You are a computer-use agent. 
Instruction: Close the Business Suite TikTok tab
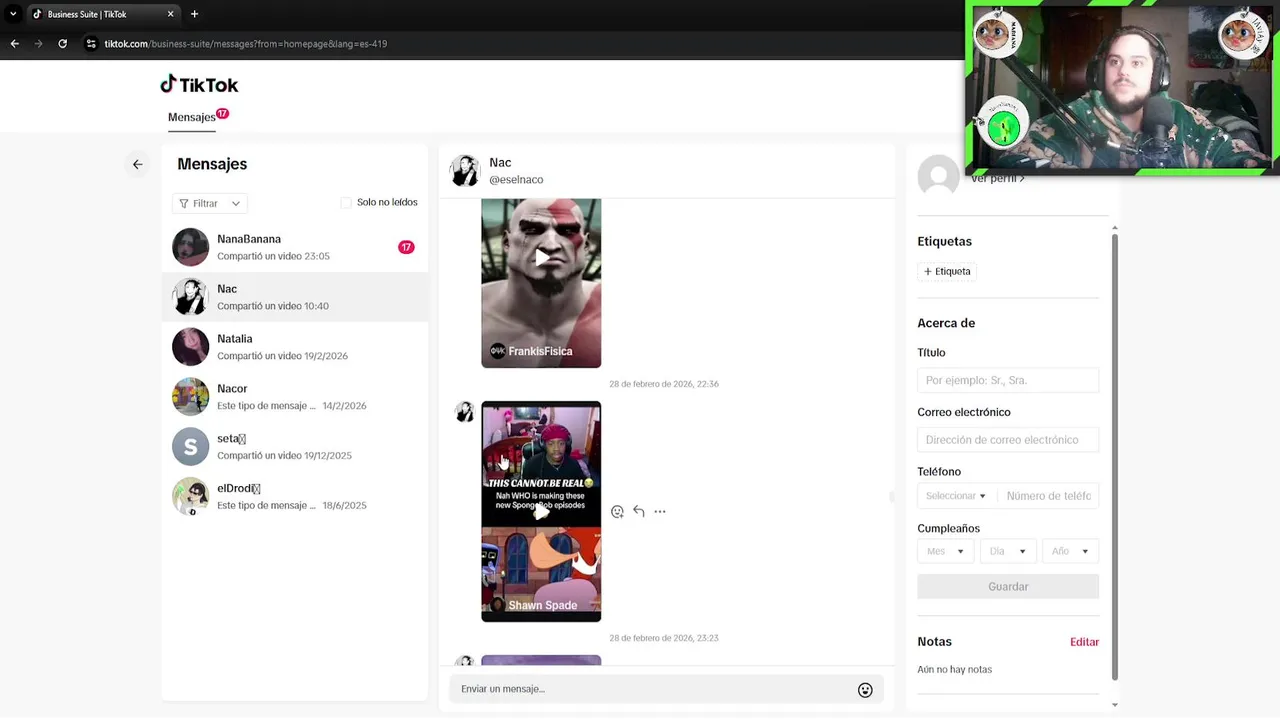170,14
